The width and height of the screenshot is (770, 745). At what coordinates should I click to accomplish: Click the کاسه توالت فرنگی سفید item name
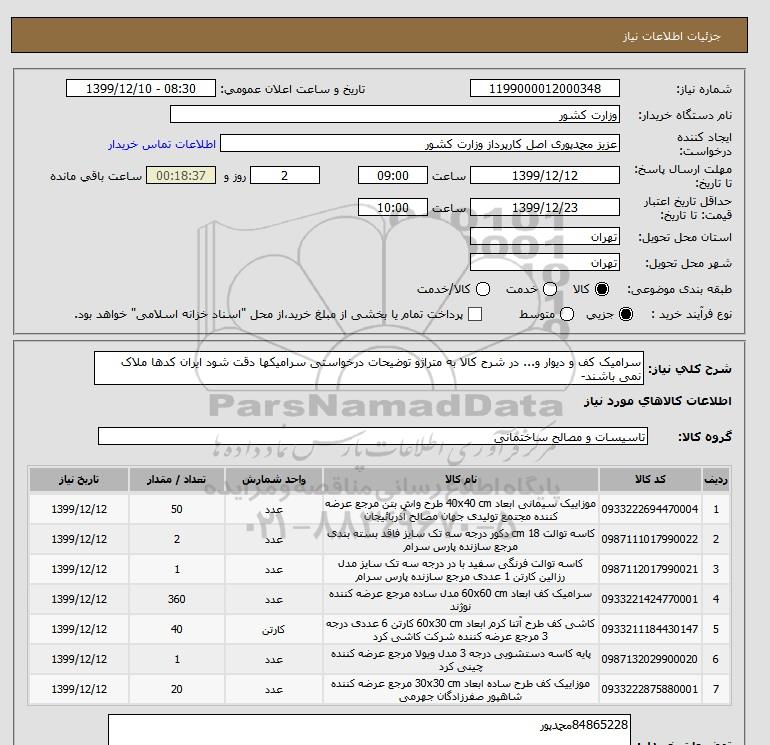tap(461, 570)
